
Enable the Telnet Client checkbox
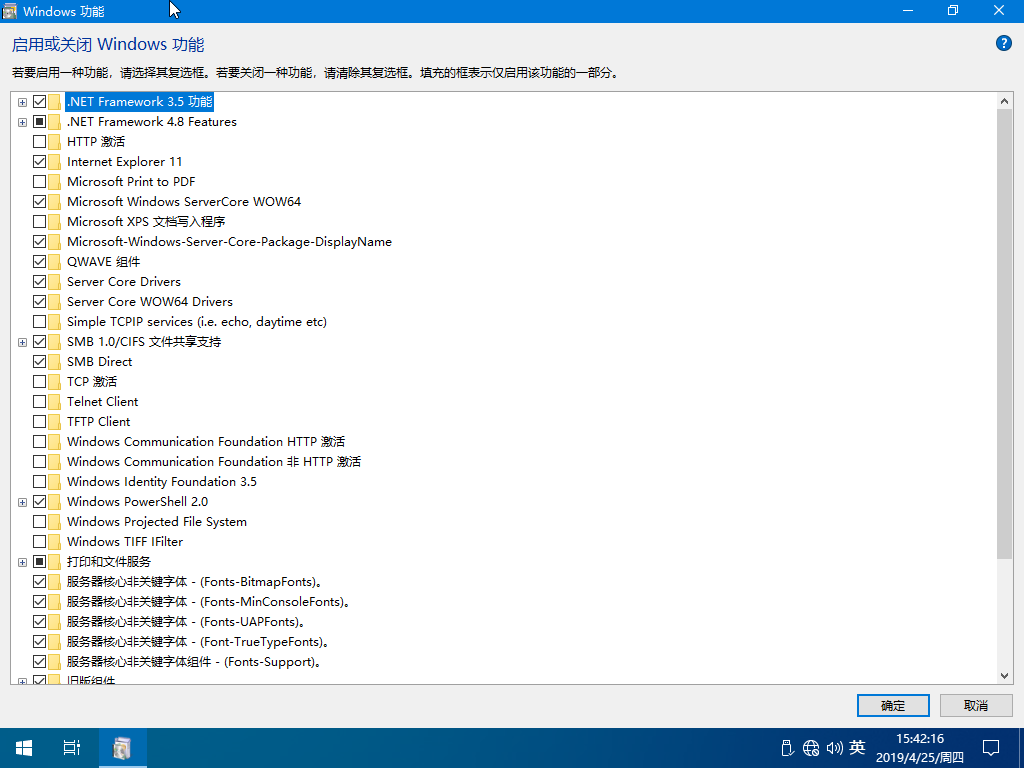tap(39, 402)
